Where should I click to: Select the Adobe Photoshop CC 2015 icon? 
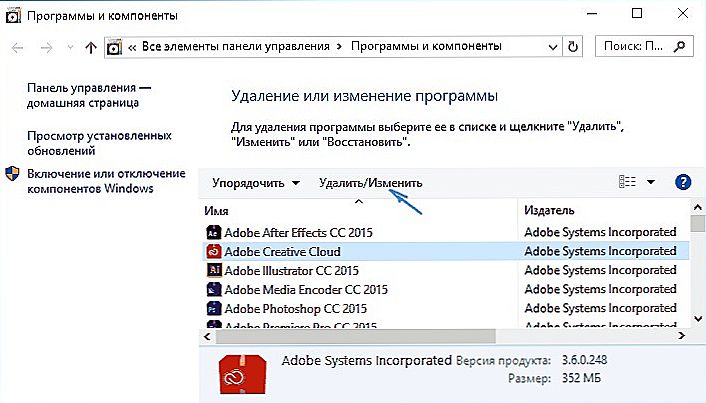pos(213,308)
